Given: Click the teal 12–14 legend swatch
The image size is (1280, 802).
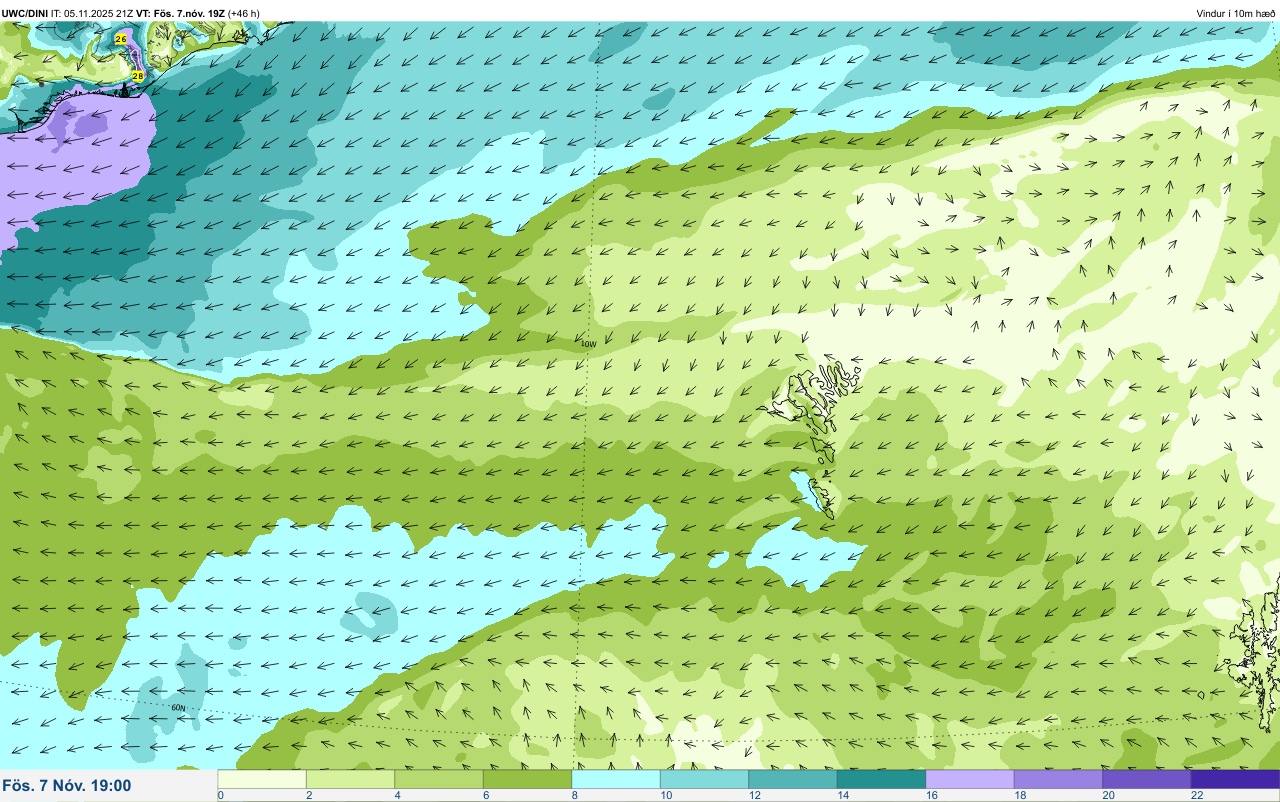Looking at the screenshot, I should coord(793,779).
